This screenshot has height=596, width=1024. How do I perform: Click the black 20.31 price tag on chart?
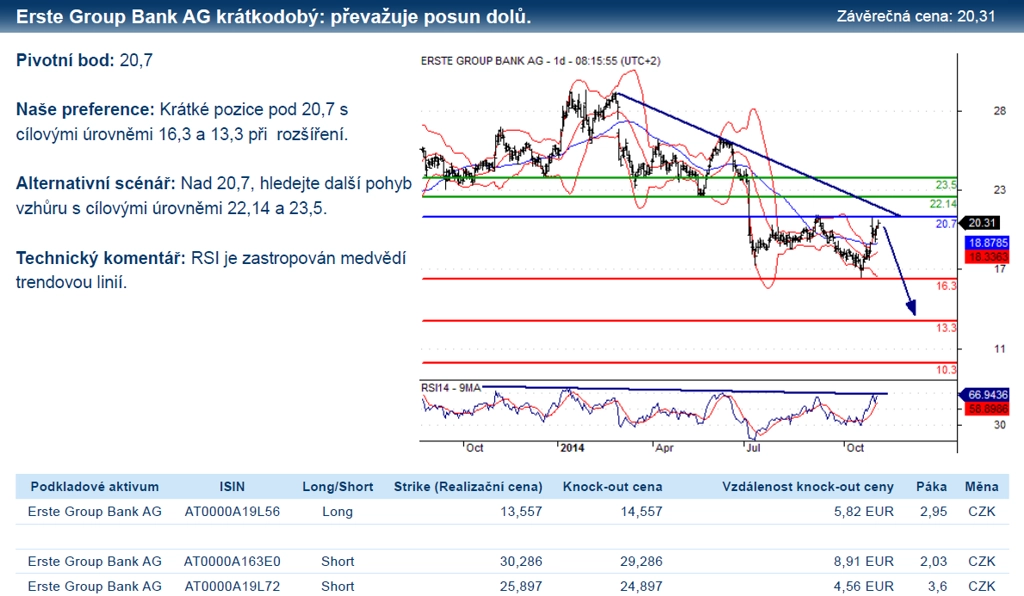click(x=983, y=223)
